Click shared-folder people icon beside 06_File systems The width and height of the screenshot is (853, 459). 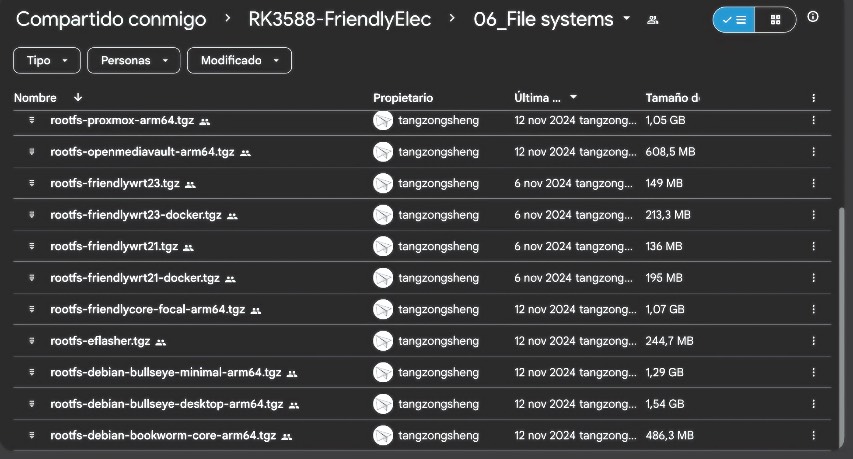click(652, 20)
